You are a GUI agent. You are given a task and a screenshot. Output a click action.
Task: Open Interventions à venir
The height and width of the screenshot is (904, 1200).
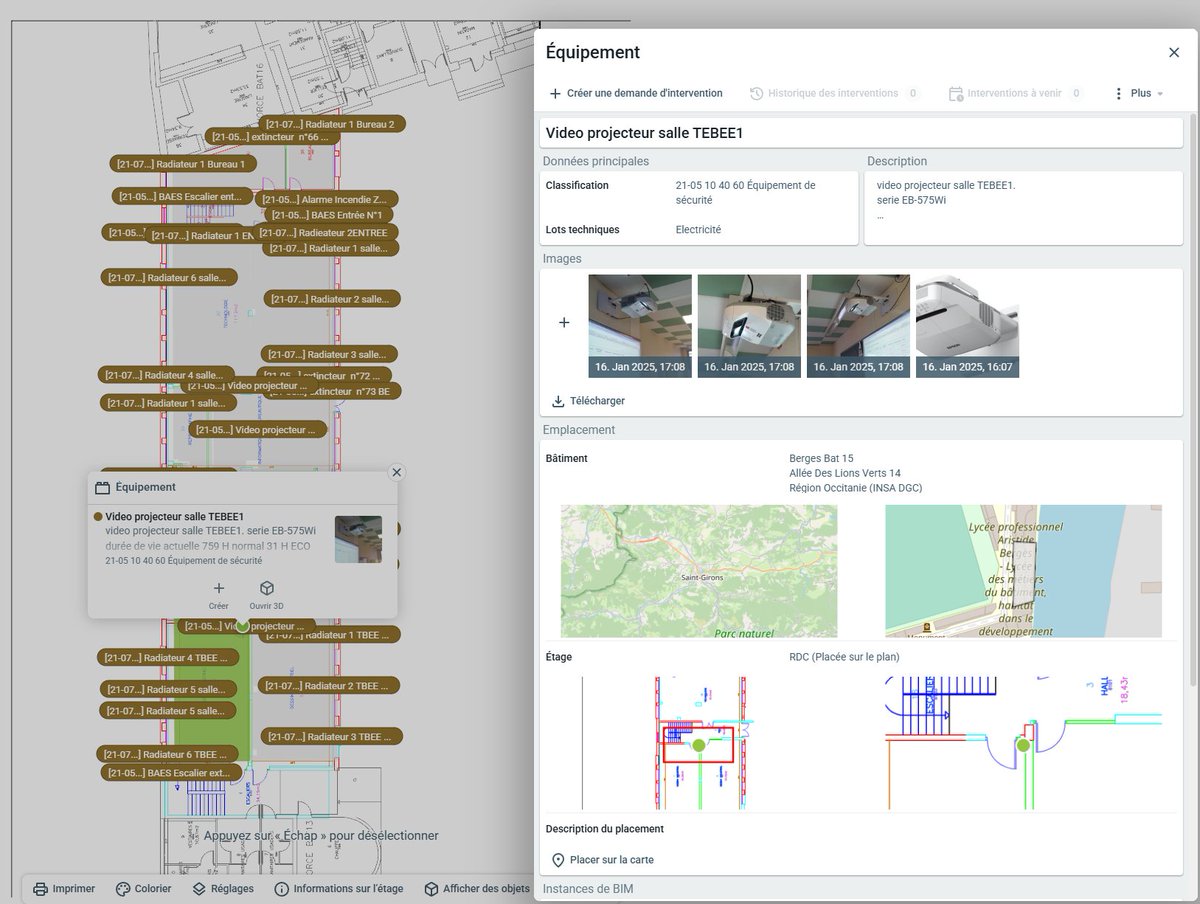tap(1014, 93)
